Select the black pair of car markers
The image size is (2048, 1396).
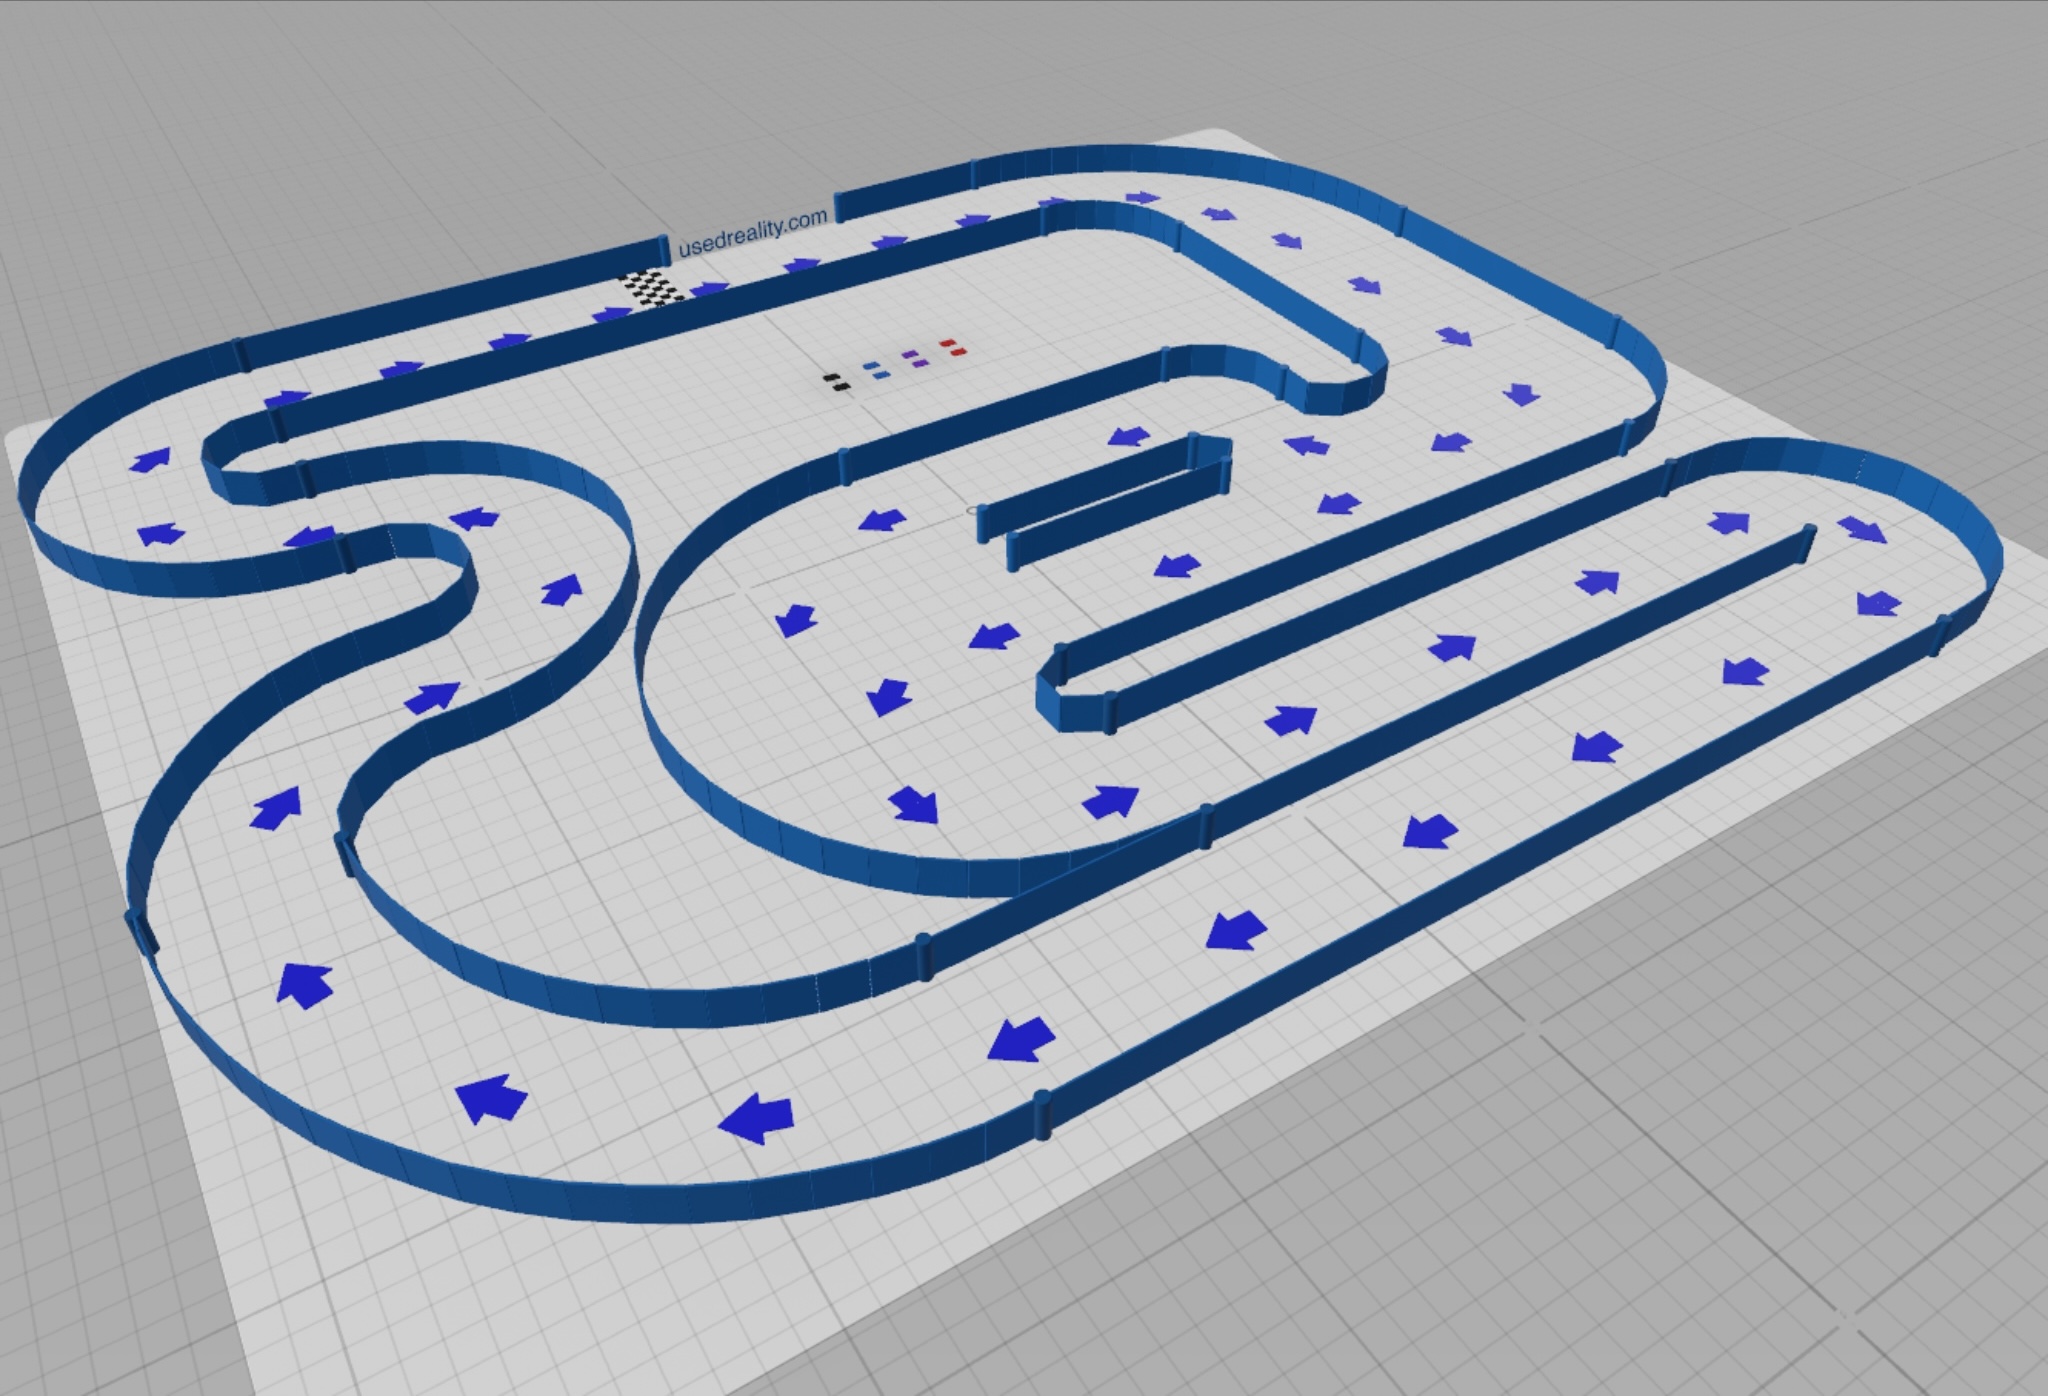coord(837,382)
